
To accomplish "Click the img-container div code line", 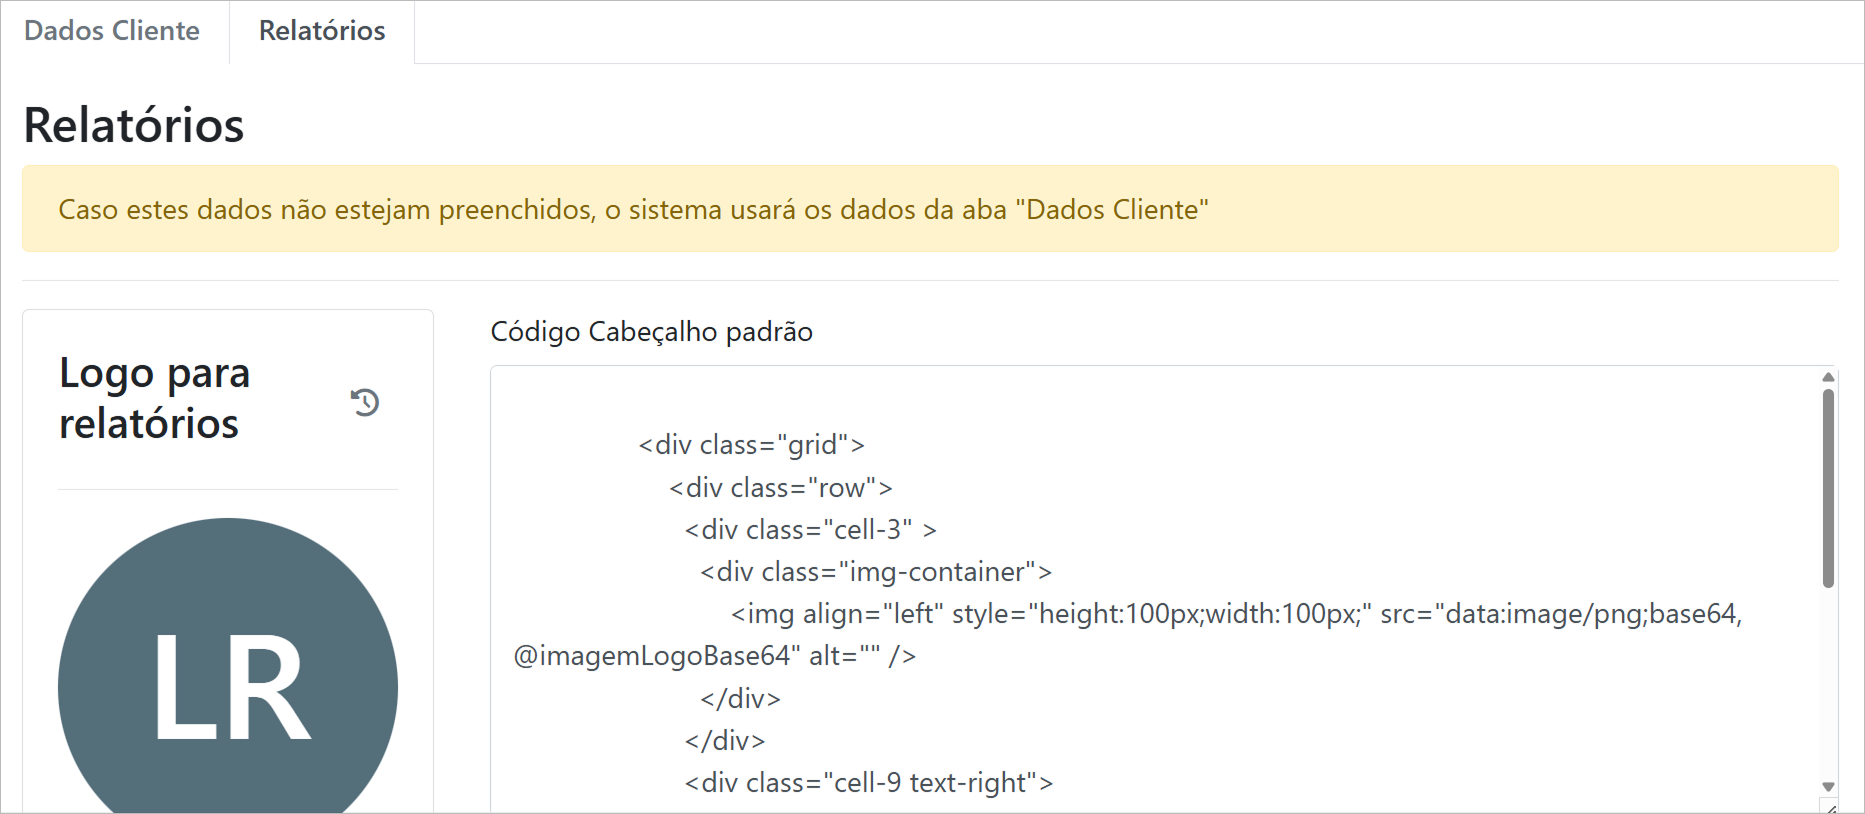I will tap(875, 572).
